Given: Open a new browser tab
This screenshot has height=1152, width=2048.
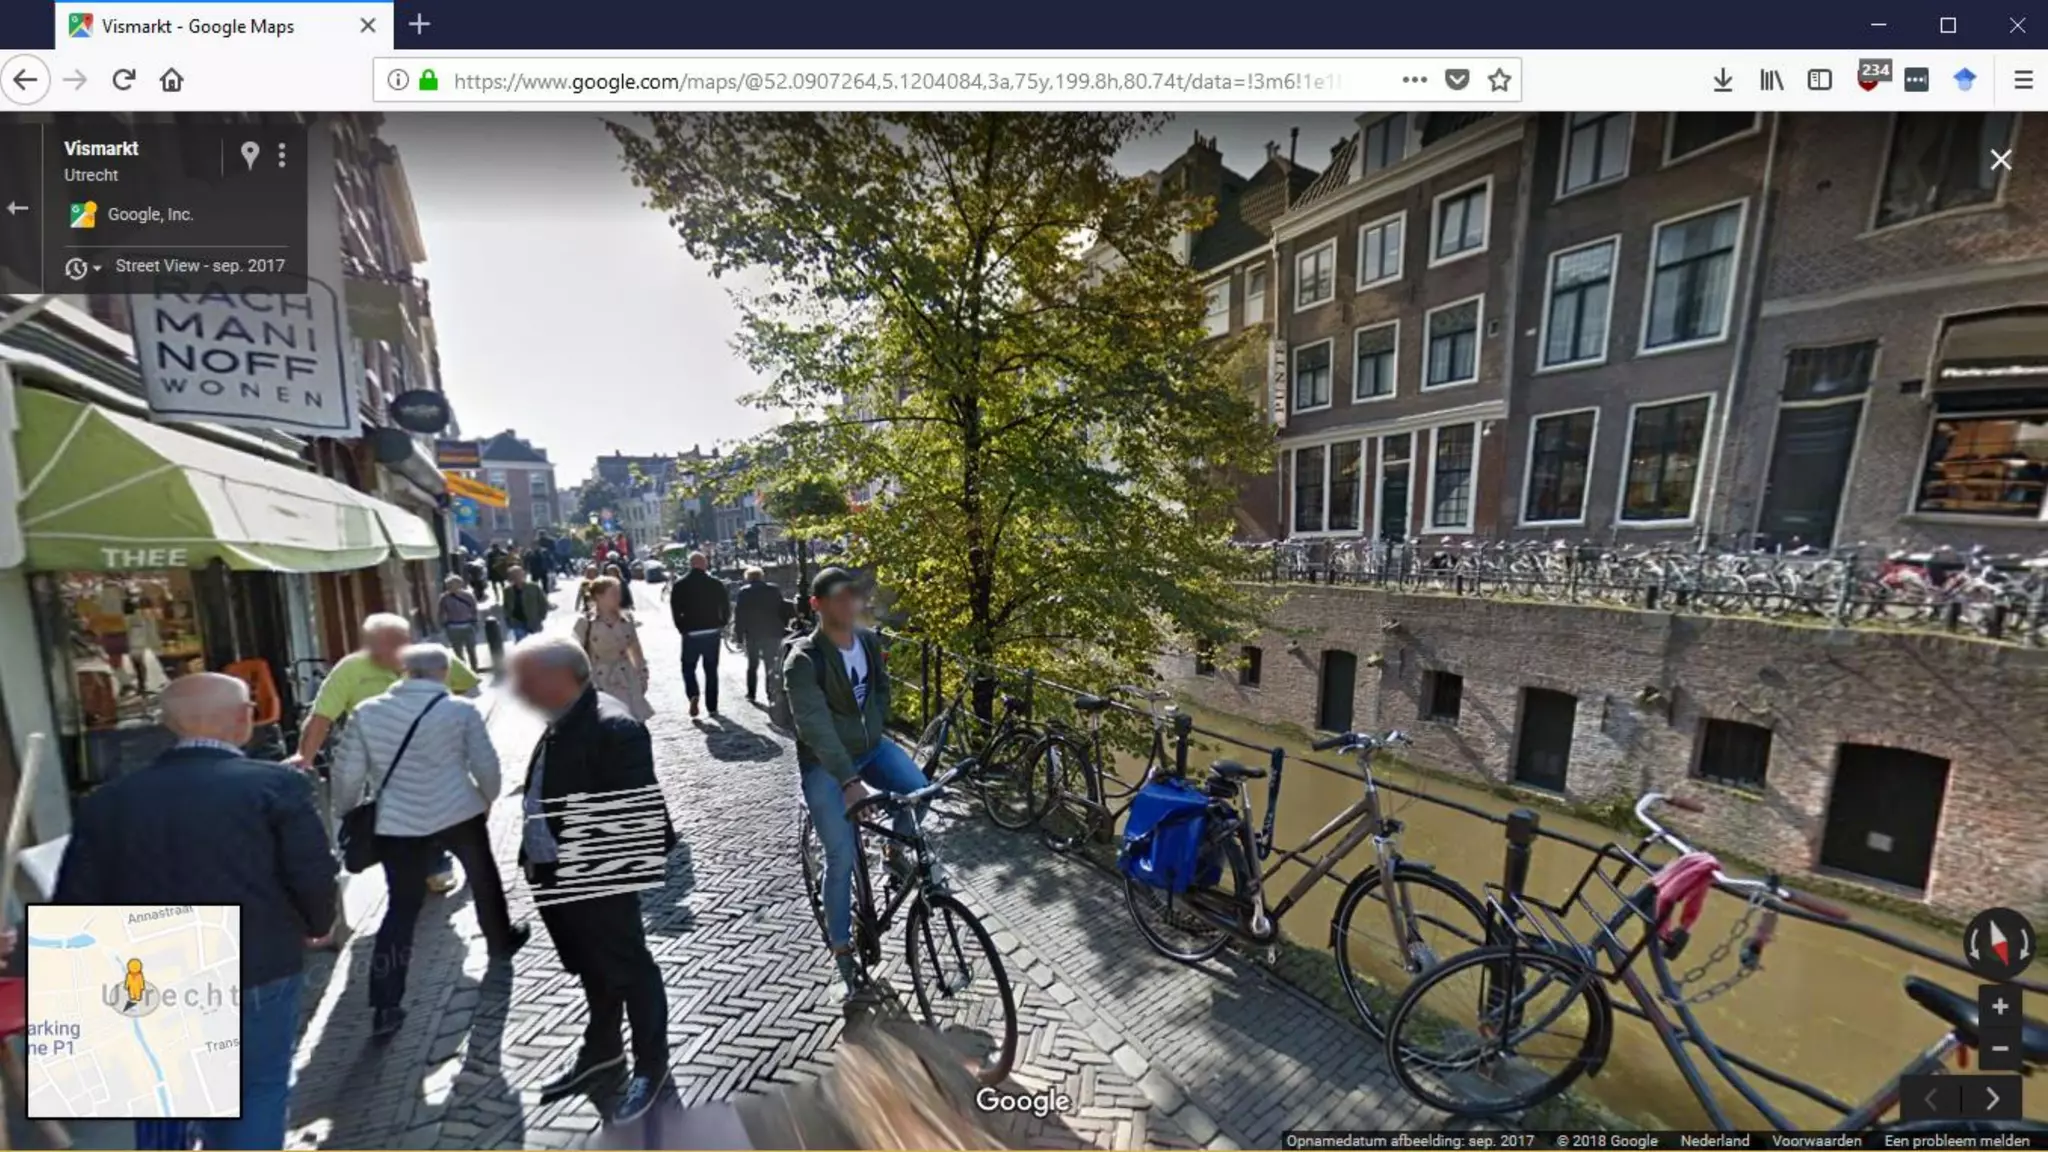Looking at the screenshot, I should 419,25.
